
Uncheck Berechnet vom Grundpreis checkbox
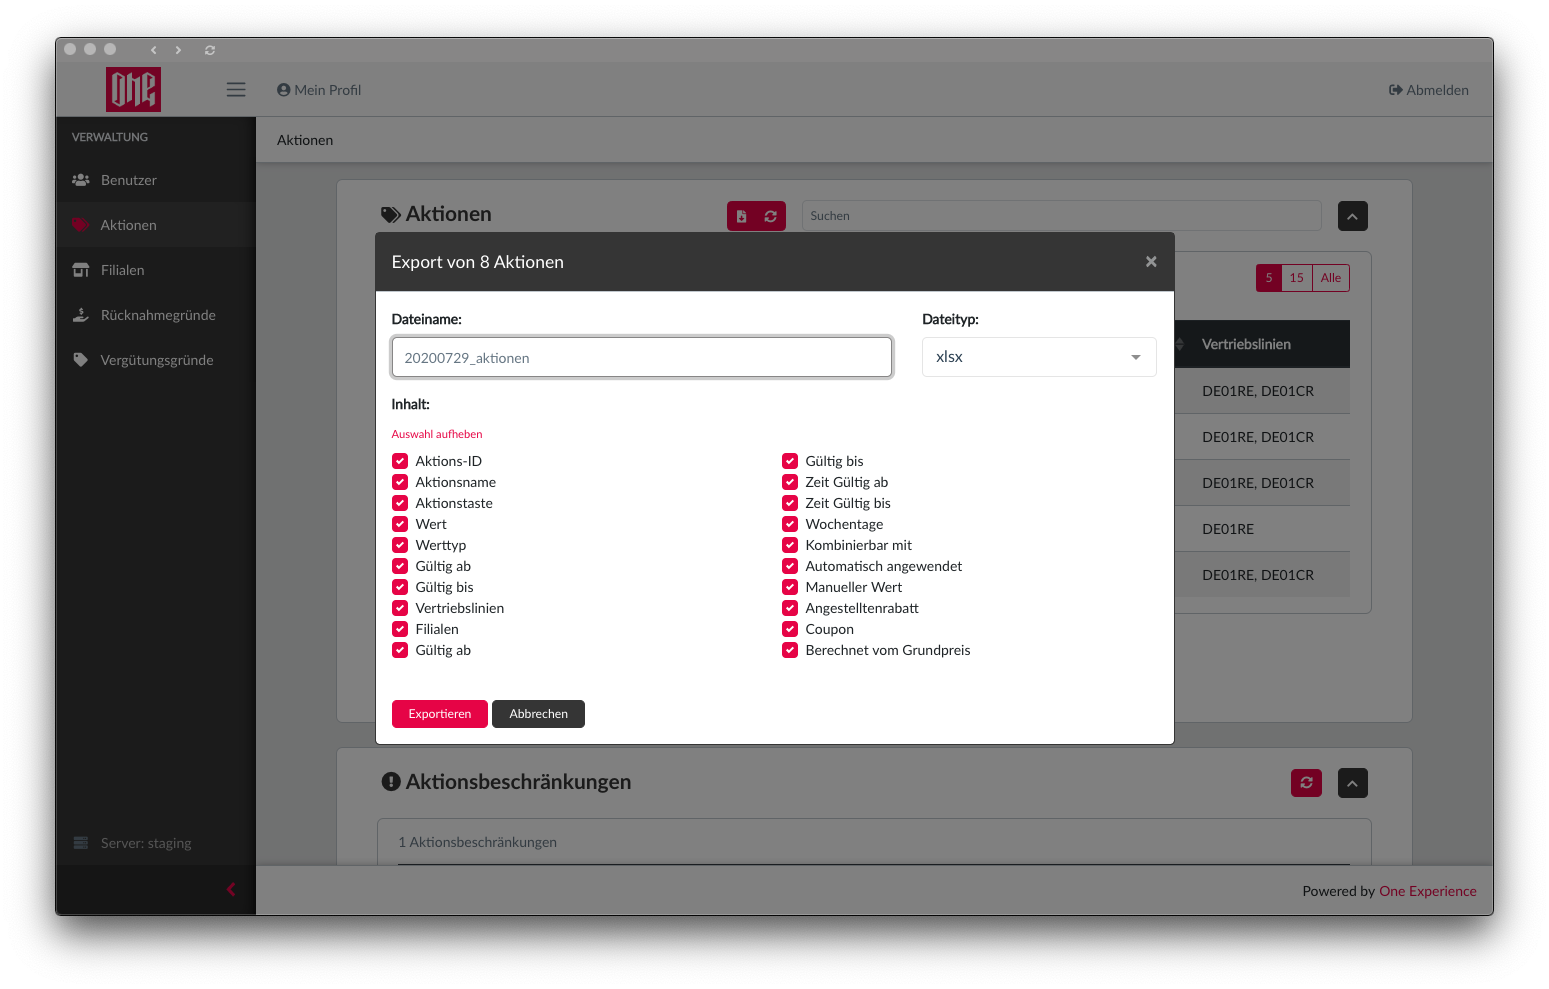pyautogui.click(x=790, y=650)
